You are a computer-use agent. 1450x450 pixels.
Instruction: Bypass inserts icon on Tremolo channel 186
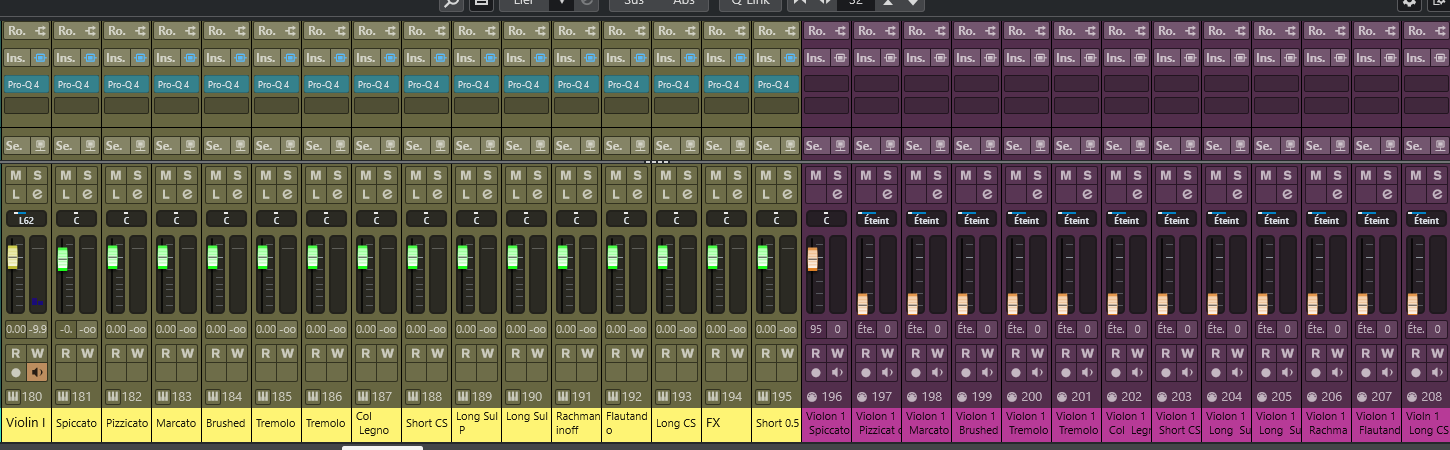340,58
